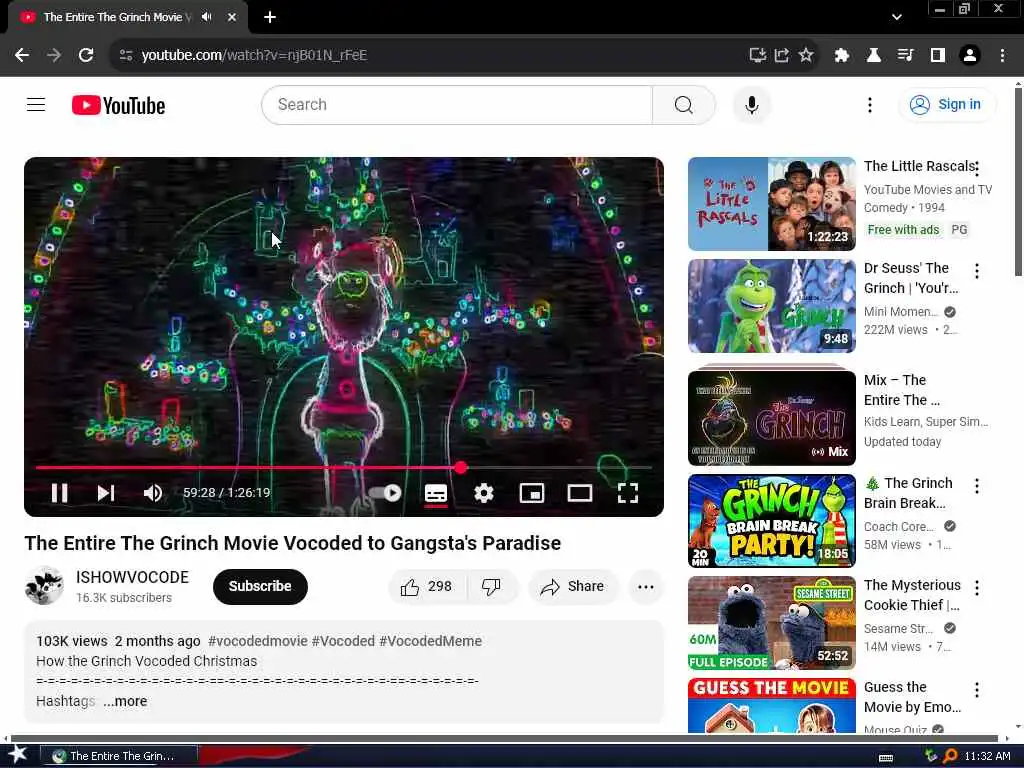Click the Guess the Movie by Emoji title

click(912, 697)
